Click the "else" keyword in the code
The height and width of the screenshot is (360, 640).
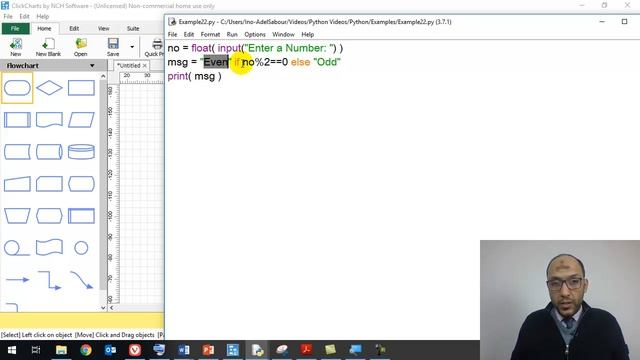pos(300,62)
